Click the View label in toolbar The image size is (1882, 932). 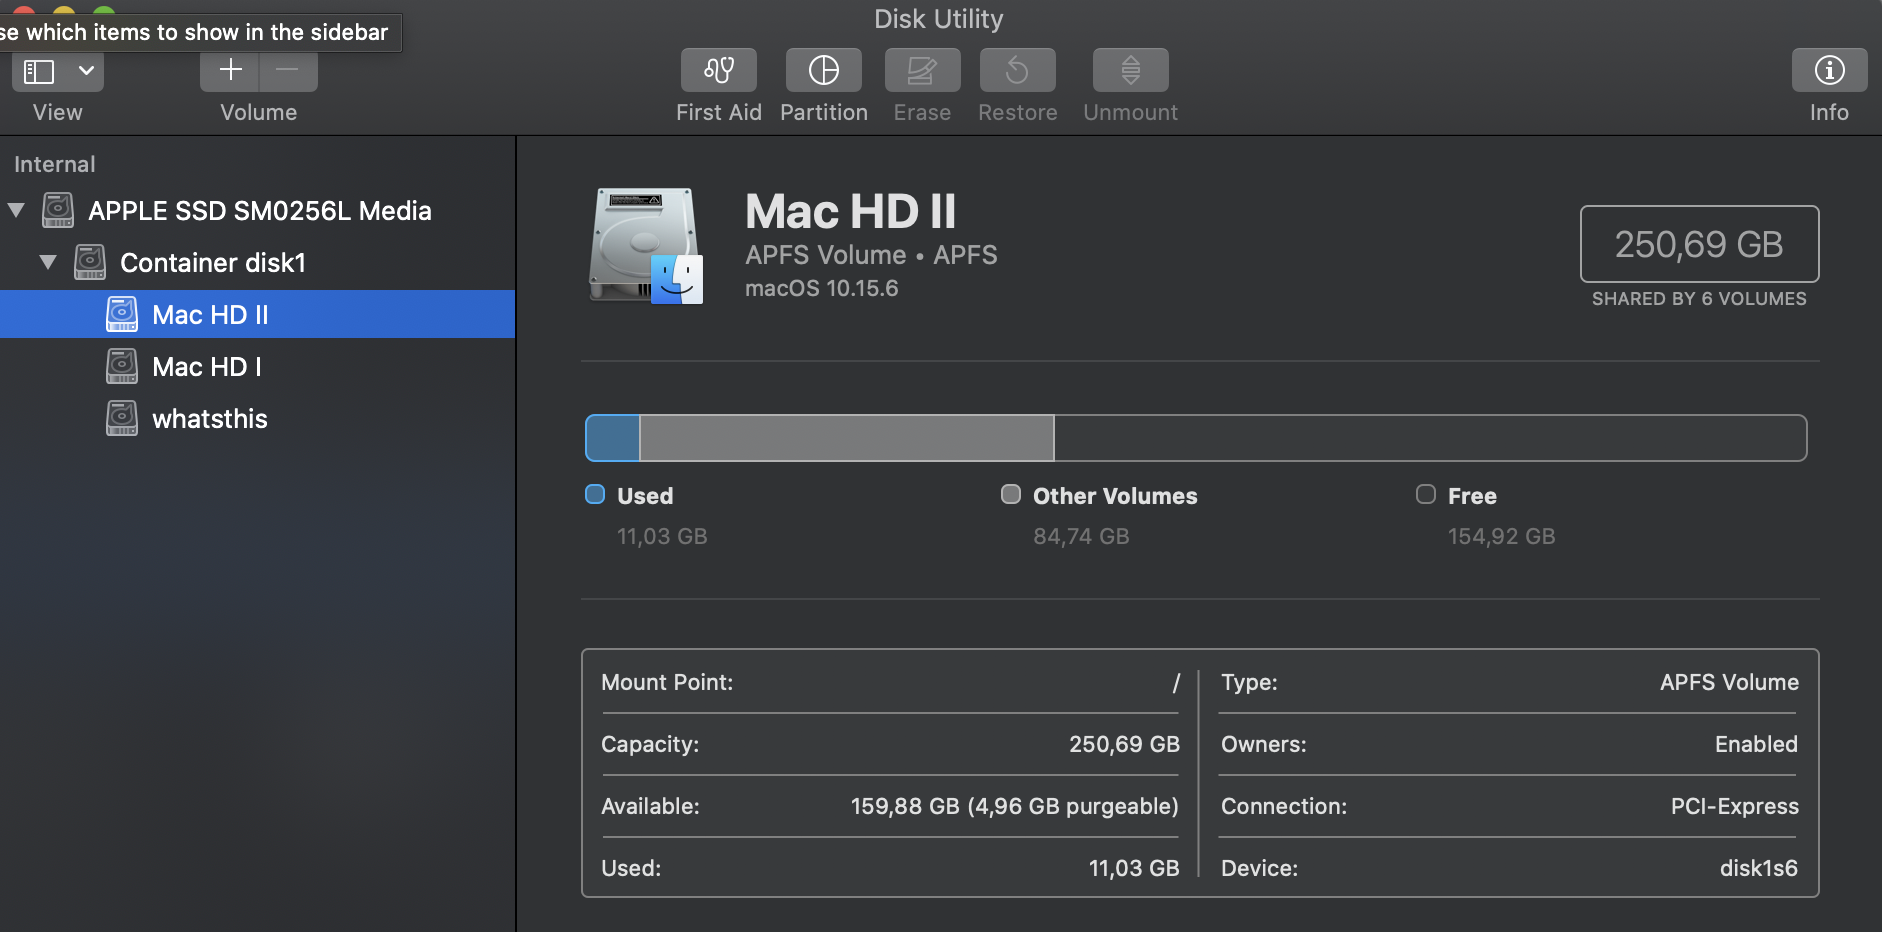57,112
